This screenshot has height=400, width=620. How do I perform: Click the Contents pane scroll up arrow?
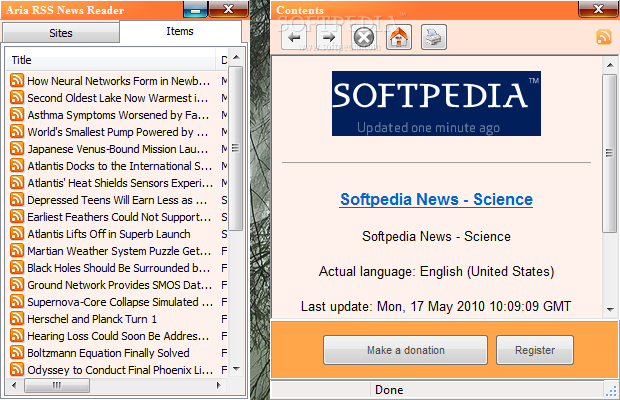(x=610, y=65)
